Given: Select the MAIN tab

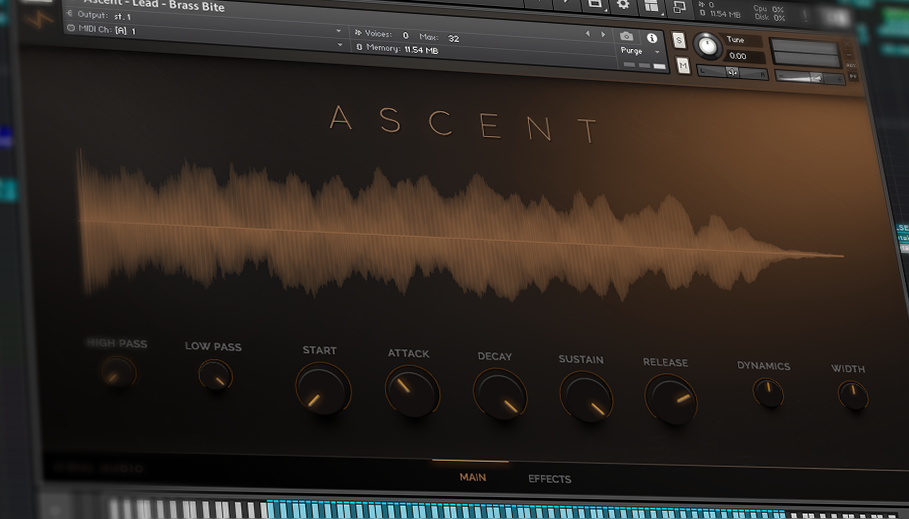Looking at the screenshot, I should [x=473, y=477].
